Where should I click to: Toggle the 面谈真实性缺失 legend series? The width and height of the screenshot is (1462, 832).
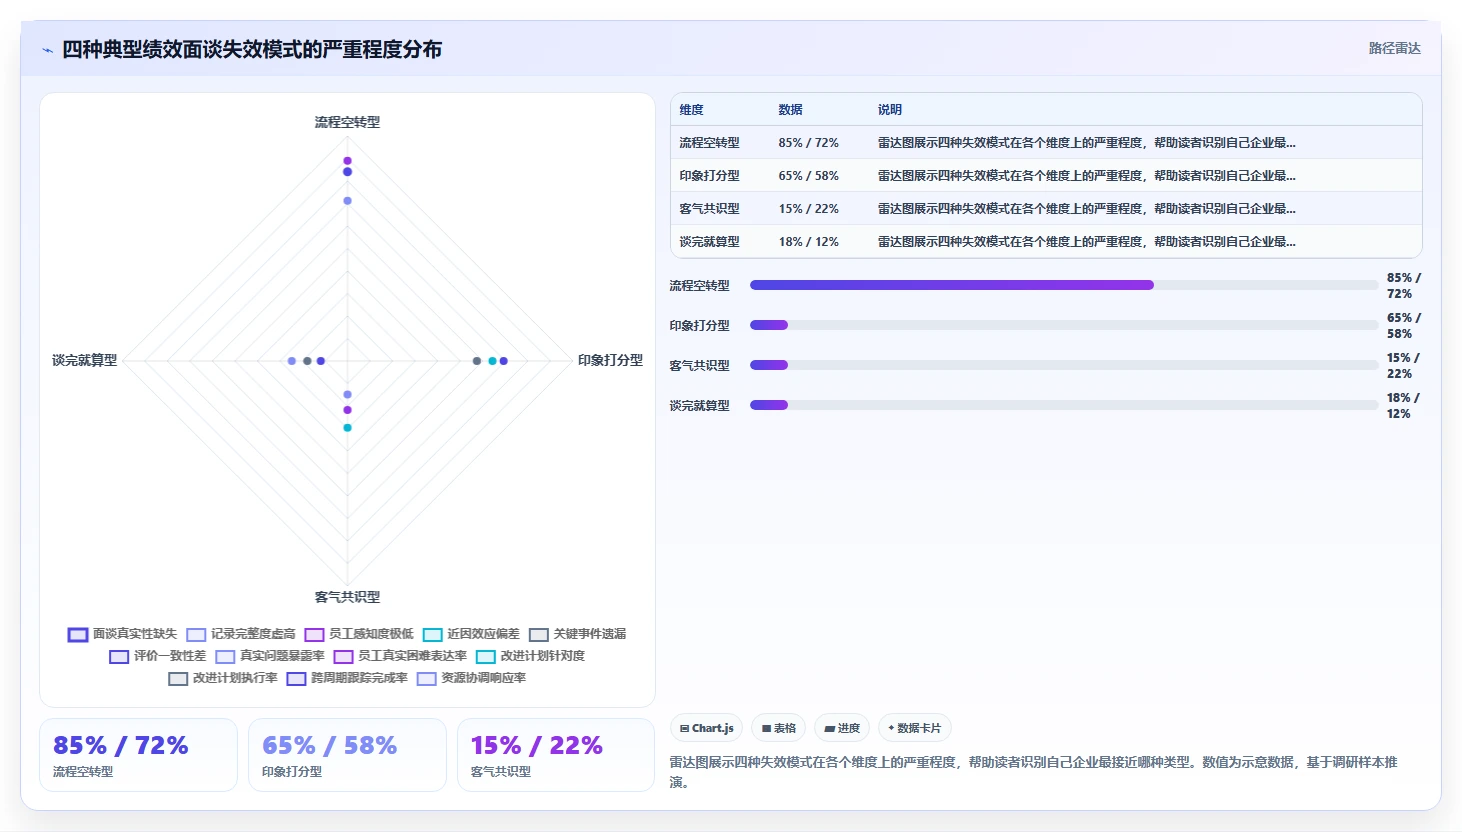pos(122,634)
